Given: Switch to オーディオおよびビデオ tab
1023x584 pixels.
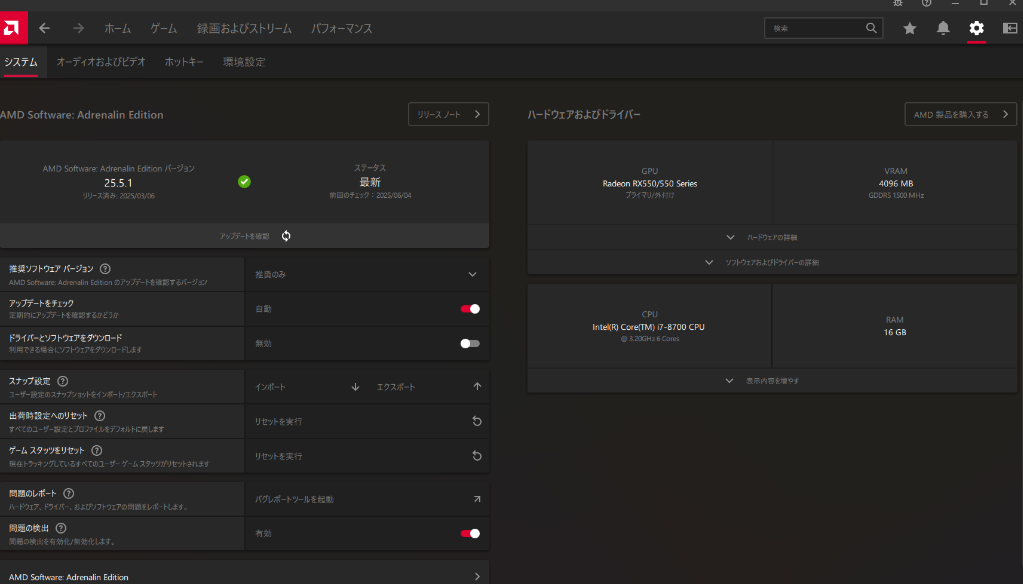Looking at the screenshot, I should (101, 62).
